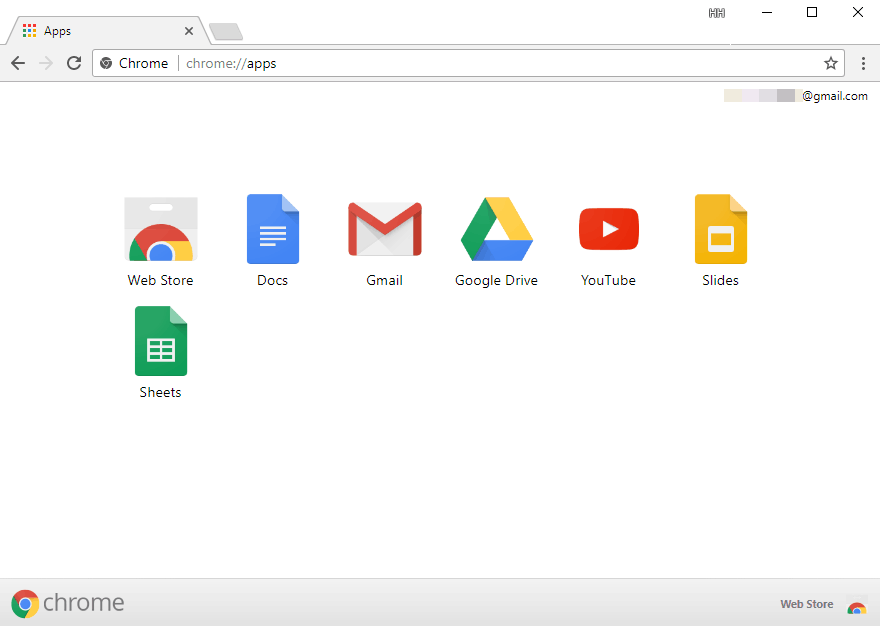Viewport: 880px width, 626px height.
Task: Open the YouTube app icon
Action: (609, 229)
